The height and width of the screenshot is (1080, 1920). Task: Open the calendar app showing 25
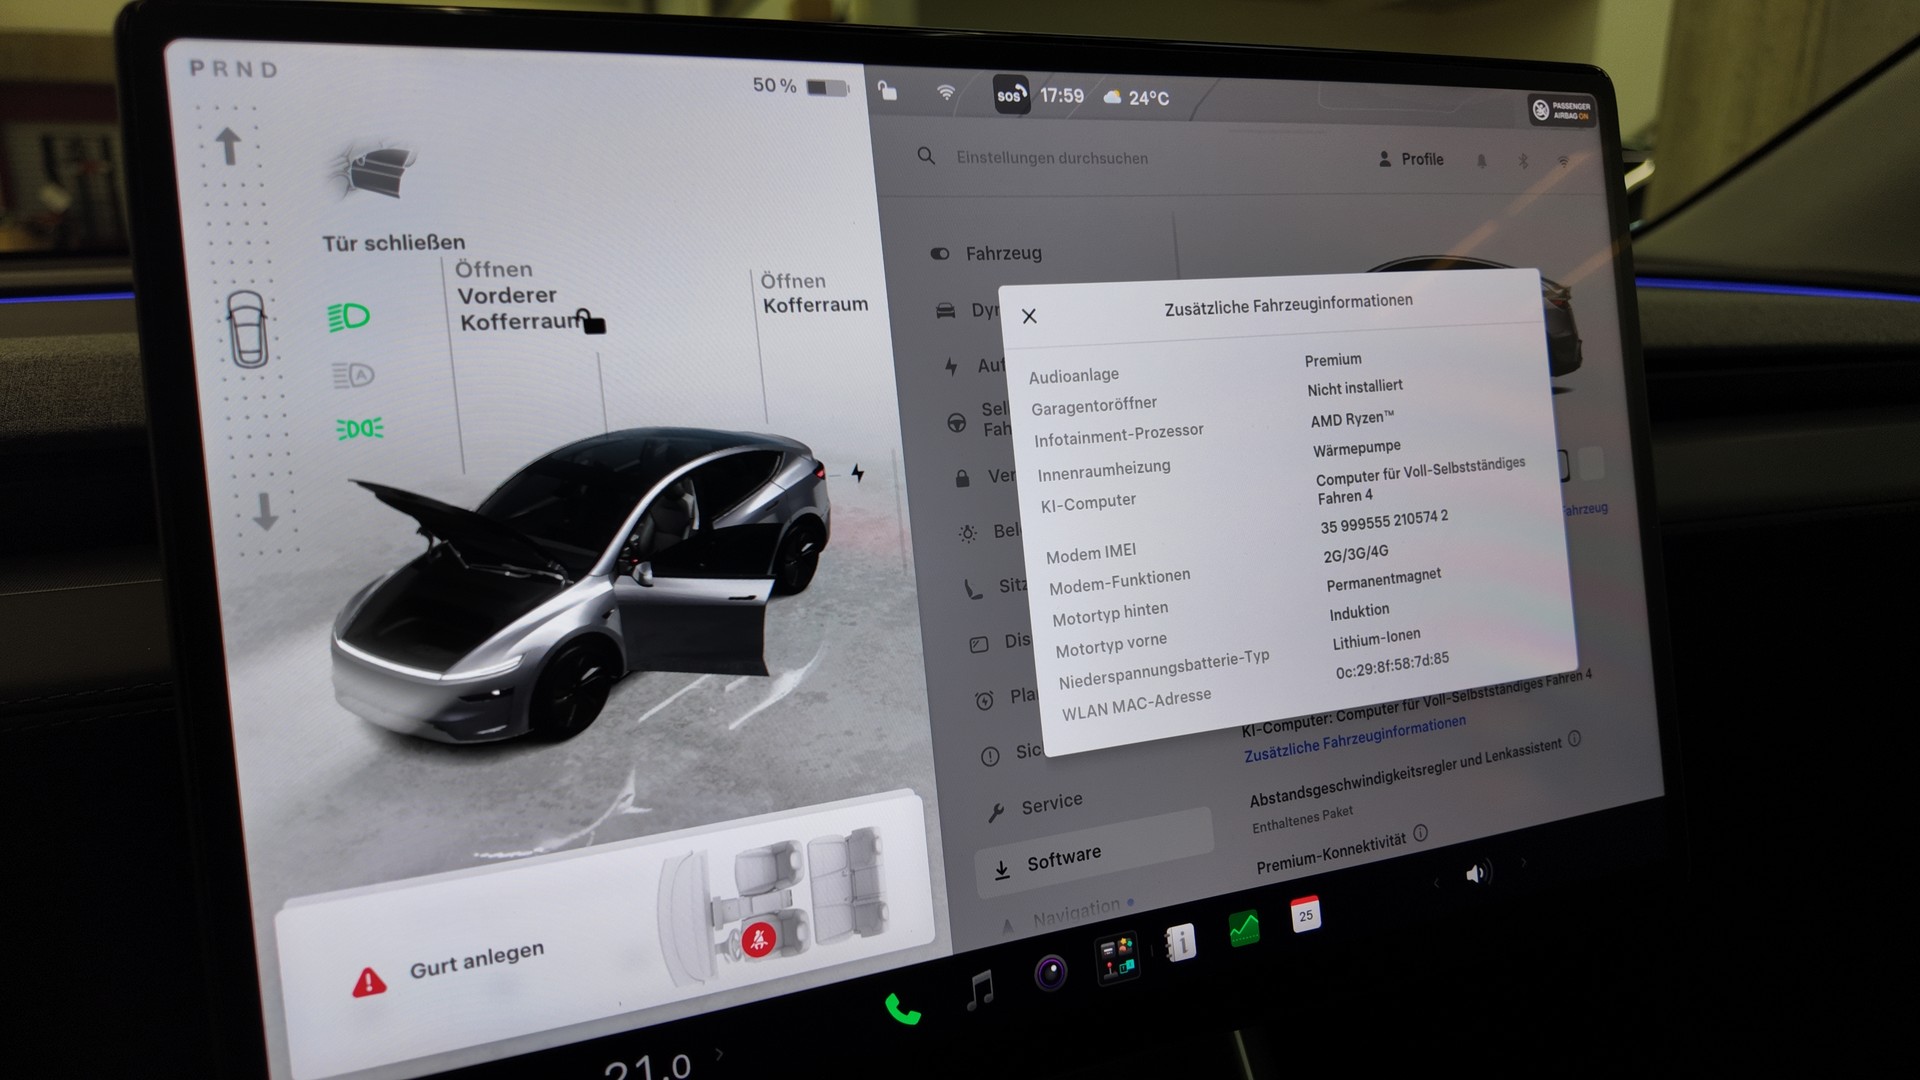pyautogui.click(x=1305, y=914)
